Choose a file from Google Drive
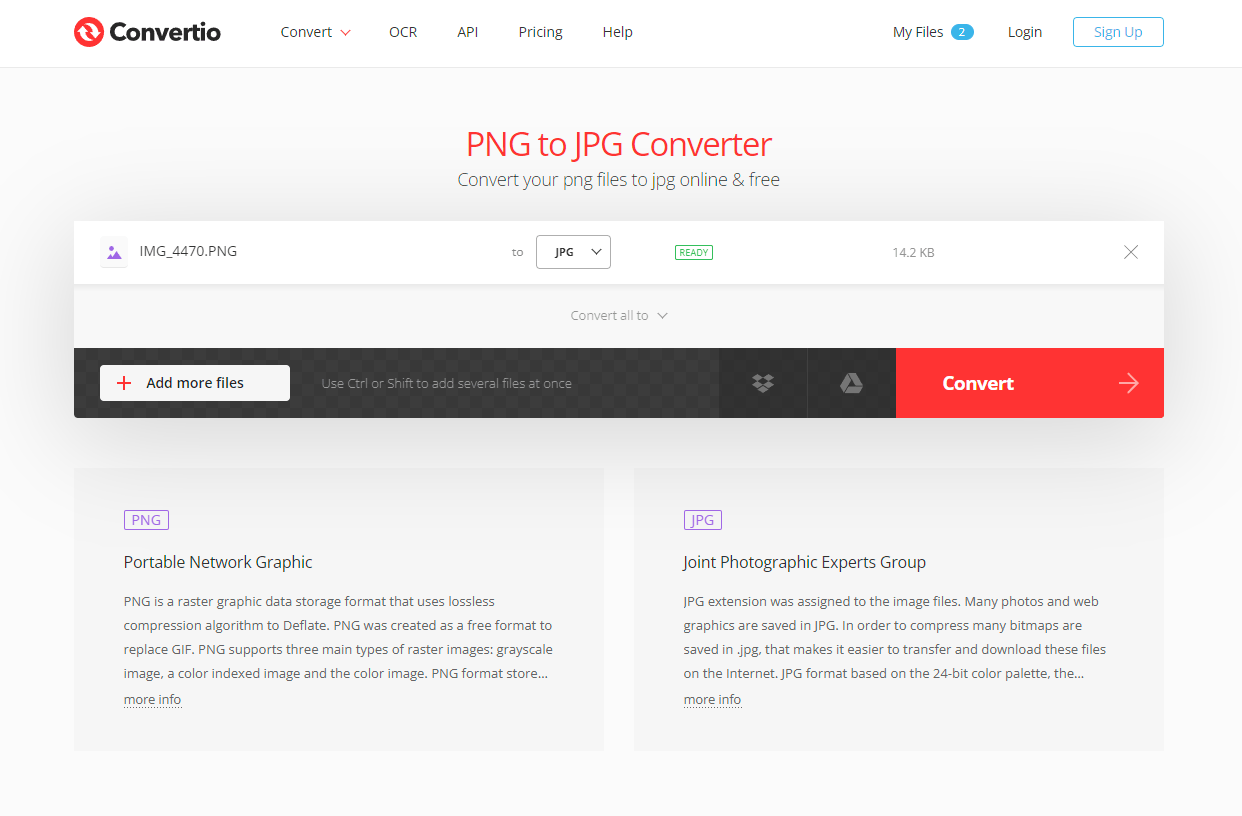Image resolution: width=1242 pixels, height=816 pixels. pyautogui.click(x=851, y=383)
